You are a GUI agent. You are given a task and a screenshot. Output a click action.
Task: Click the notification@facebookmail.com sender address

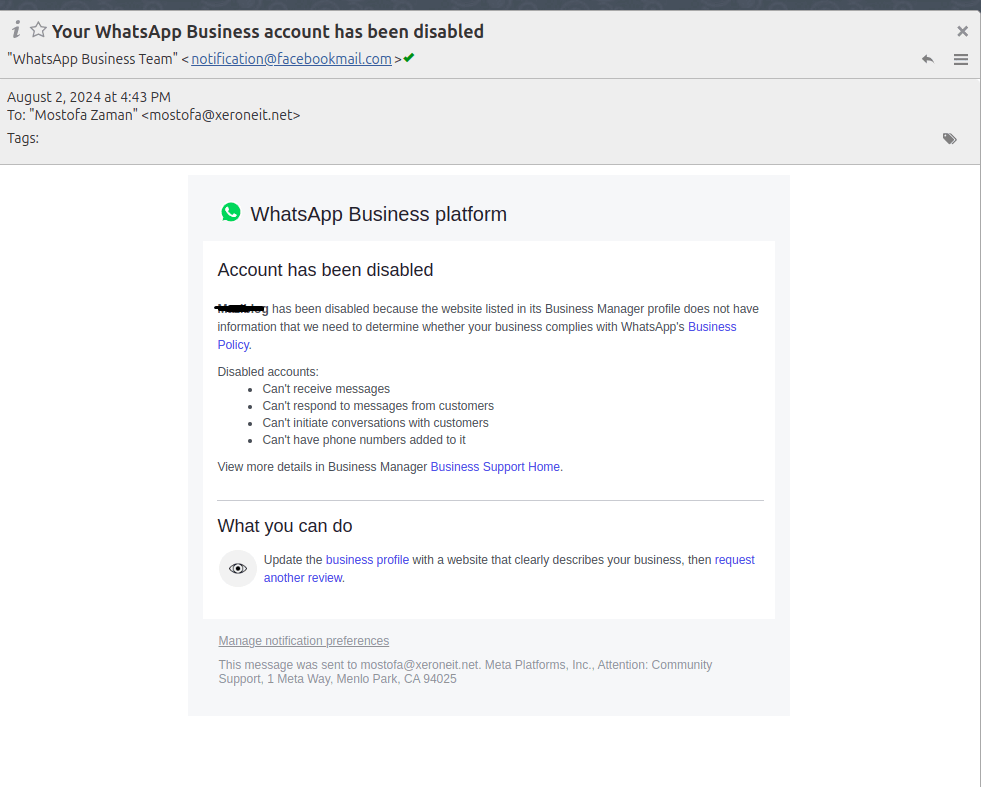[x=291, y=59]
